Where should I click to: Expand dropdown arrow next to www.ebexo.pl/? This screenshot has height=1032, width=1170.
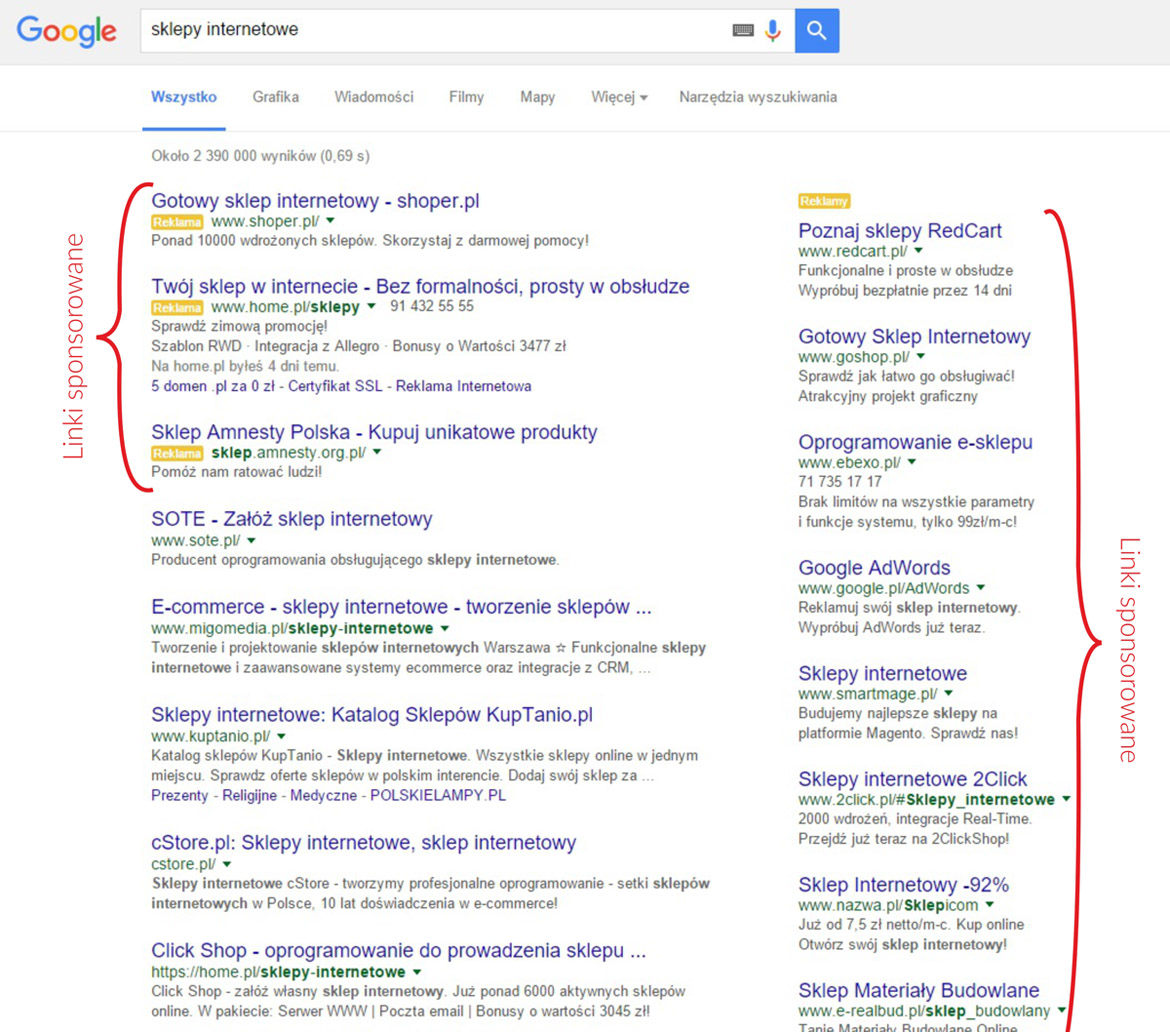912,463
